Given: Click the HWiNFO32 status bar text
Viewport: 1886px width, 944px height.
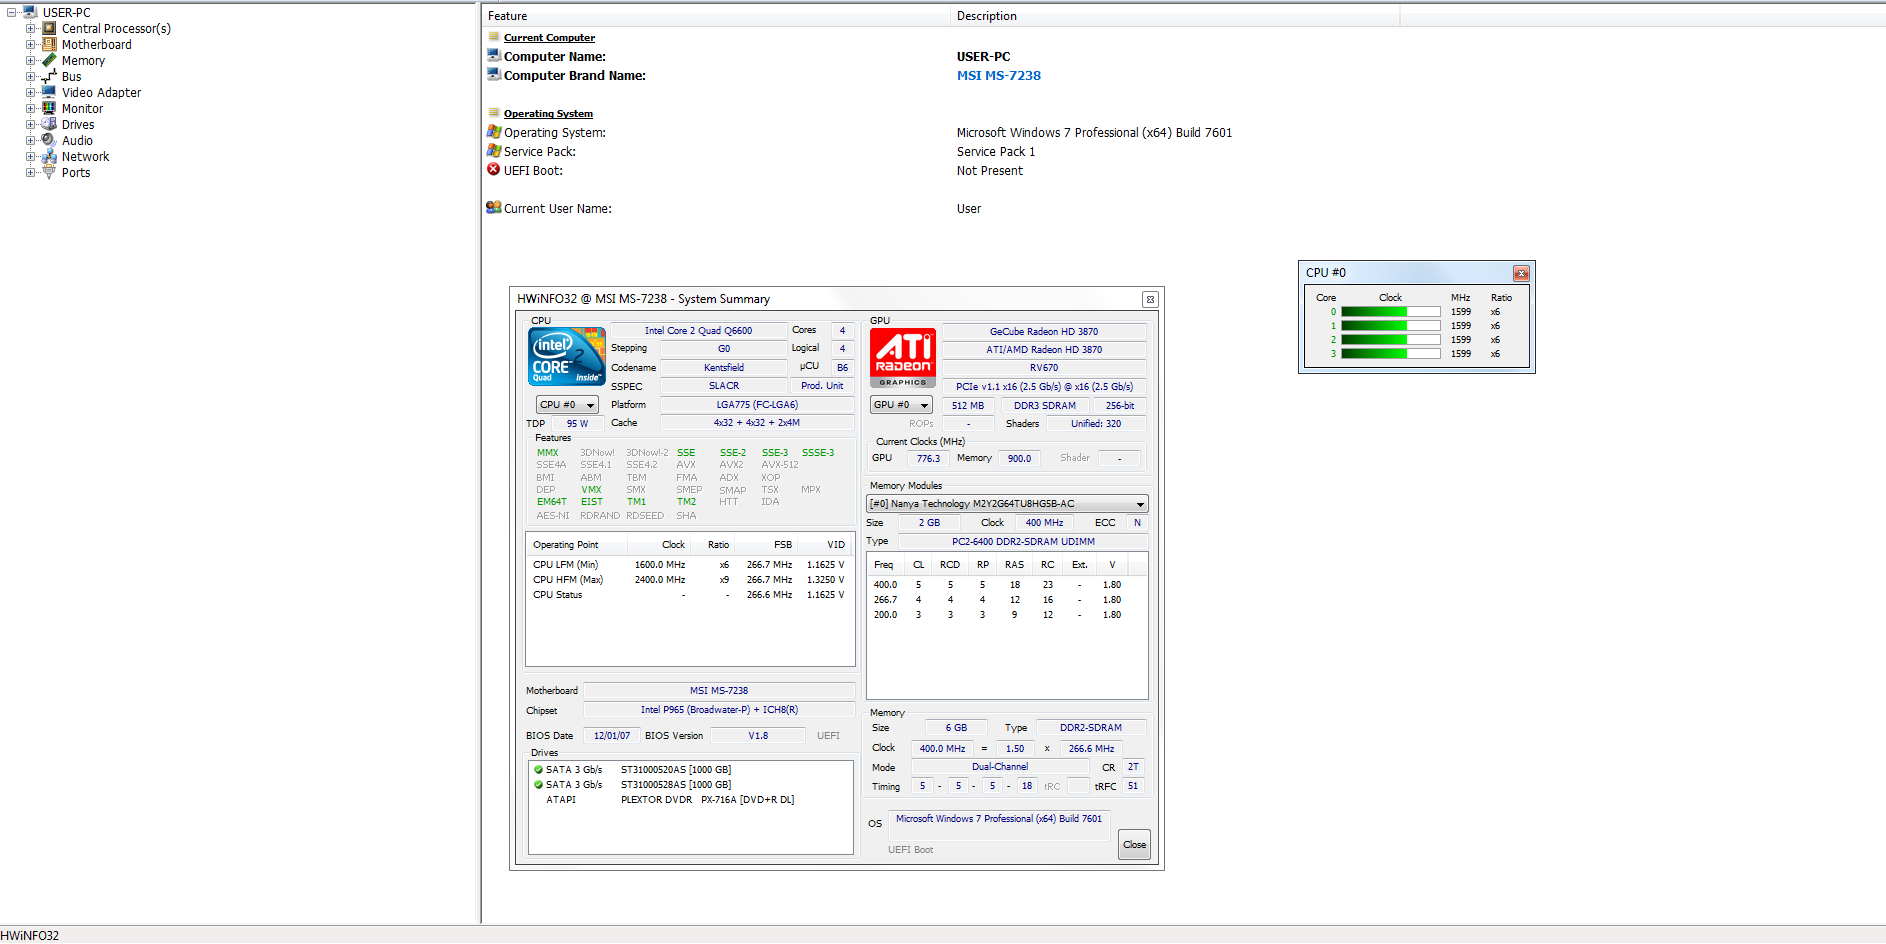Looking at the screenshot, I should [x=30, y=936].
